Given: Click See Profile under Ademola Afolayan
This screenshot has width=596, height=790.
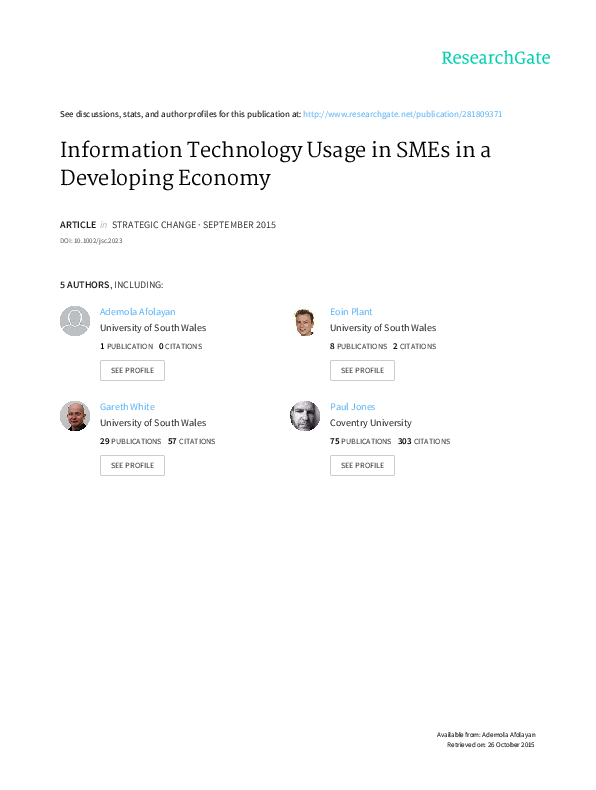Looking at the screenshot, I should (x=133, y=370).
